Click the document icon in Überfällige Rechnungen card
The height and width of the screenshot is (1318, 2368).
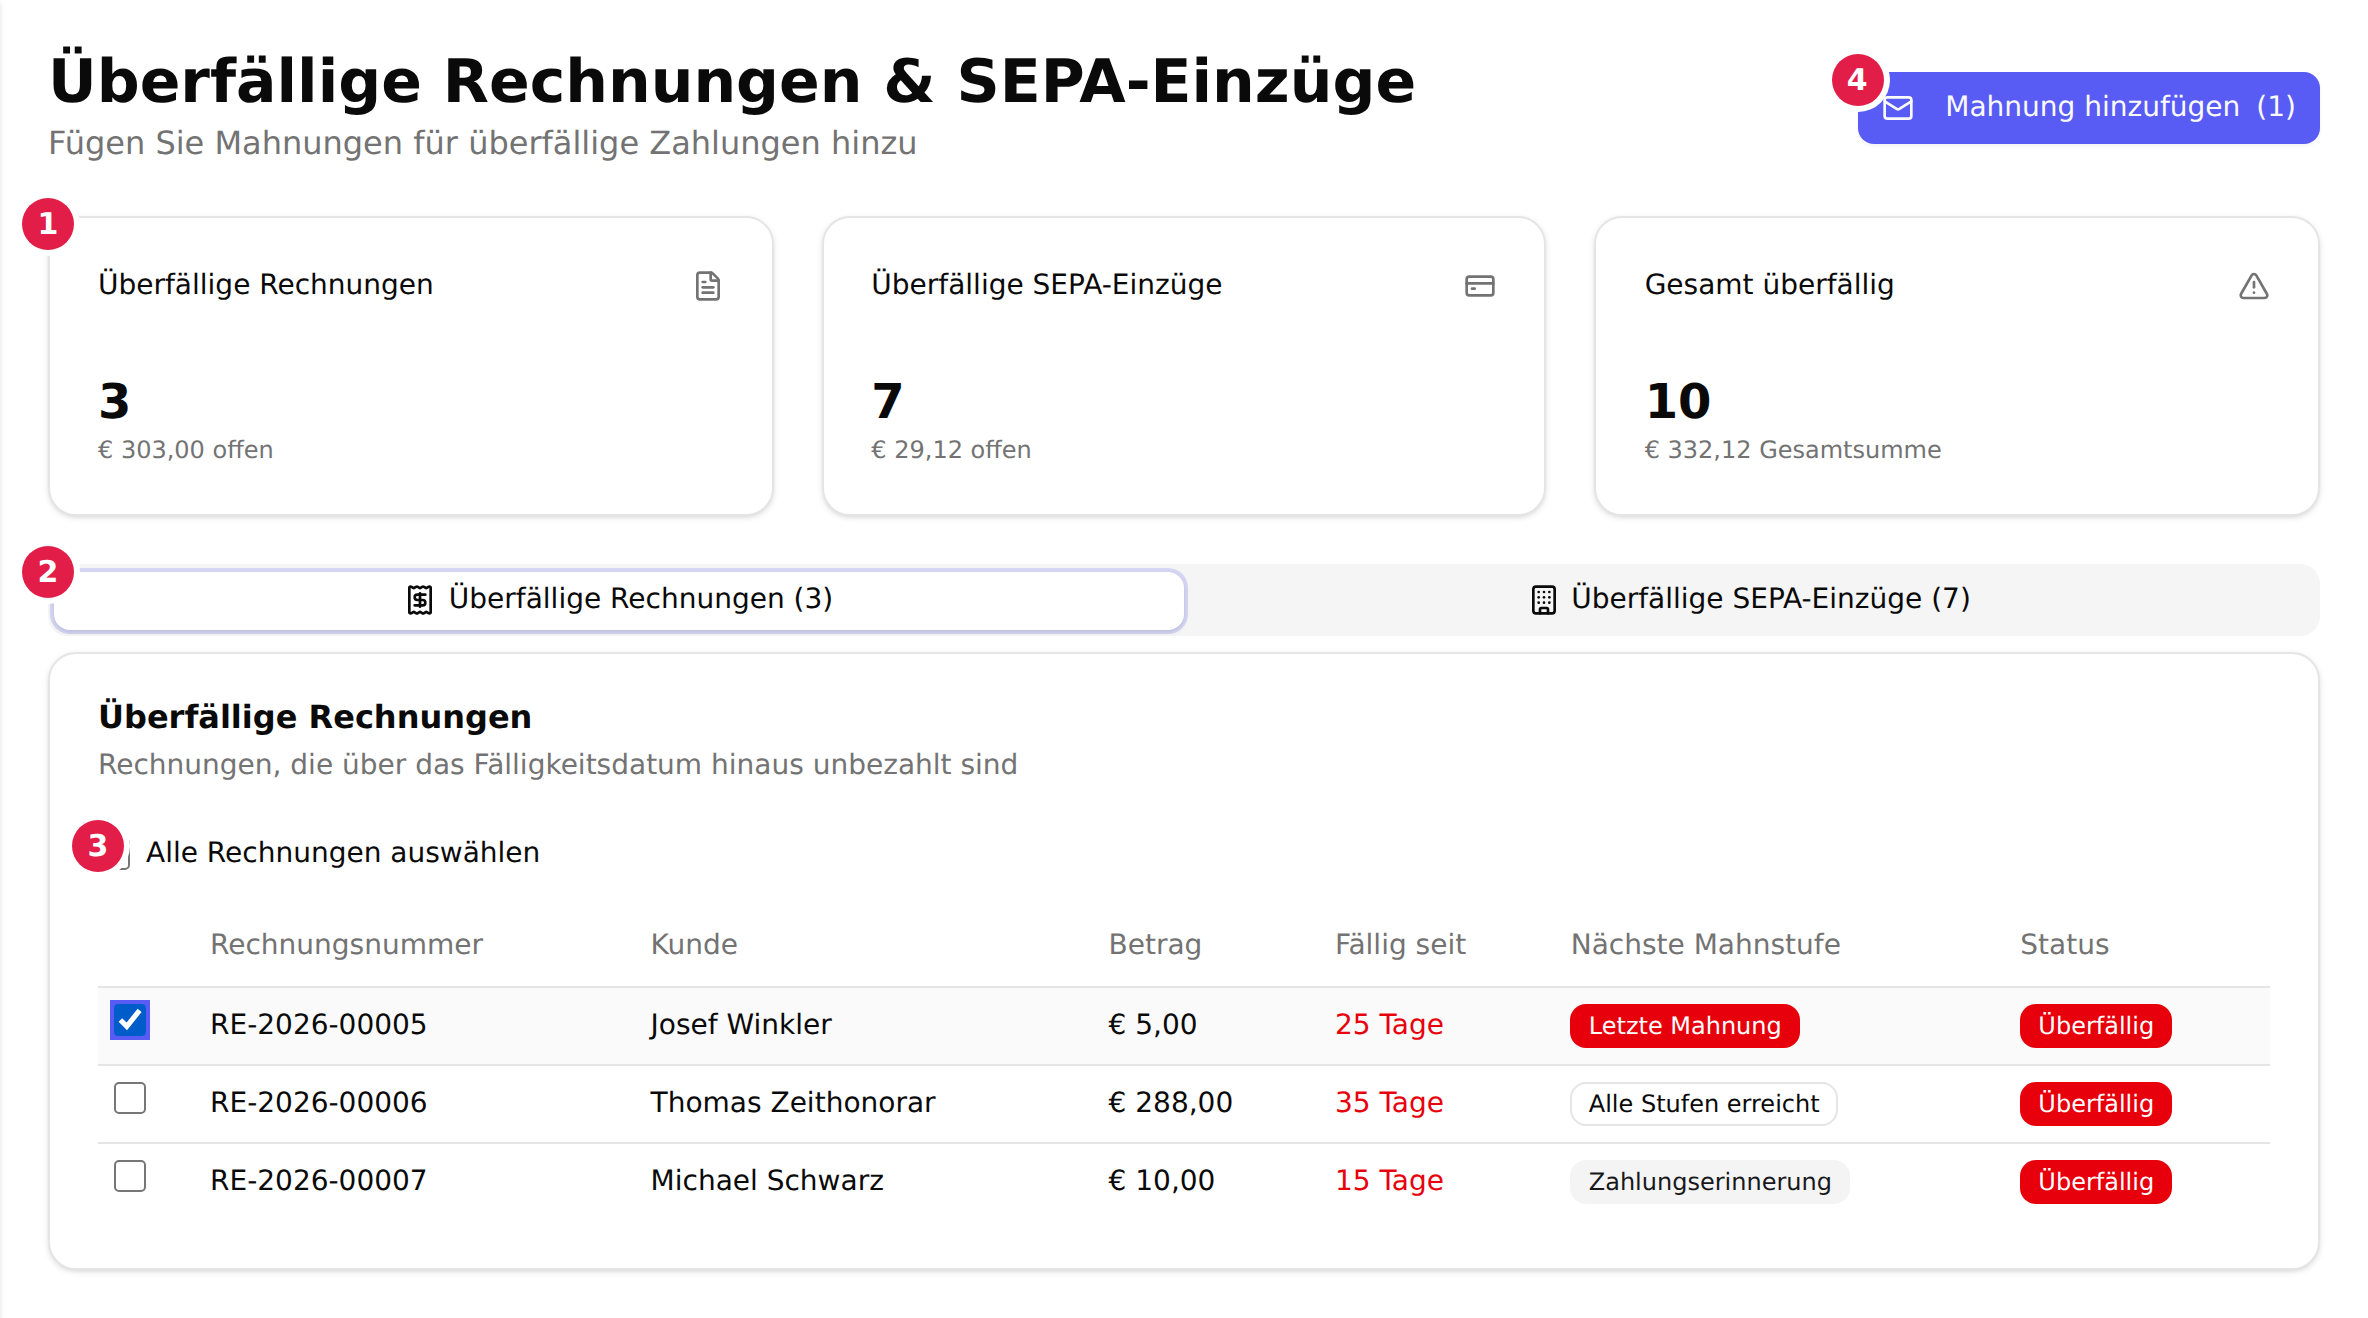[708, 286]
